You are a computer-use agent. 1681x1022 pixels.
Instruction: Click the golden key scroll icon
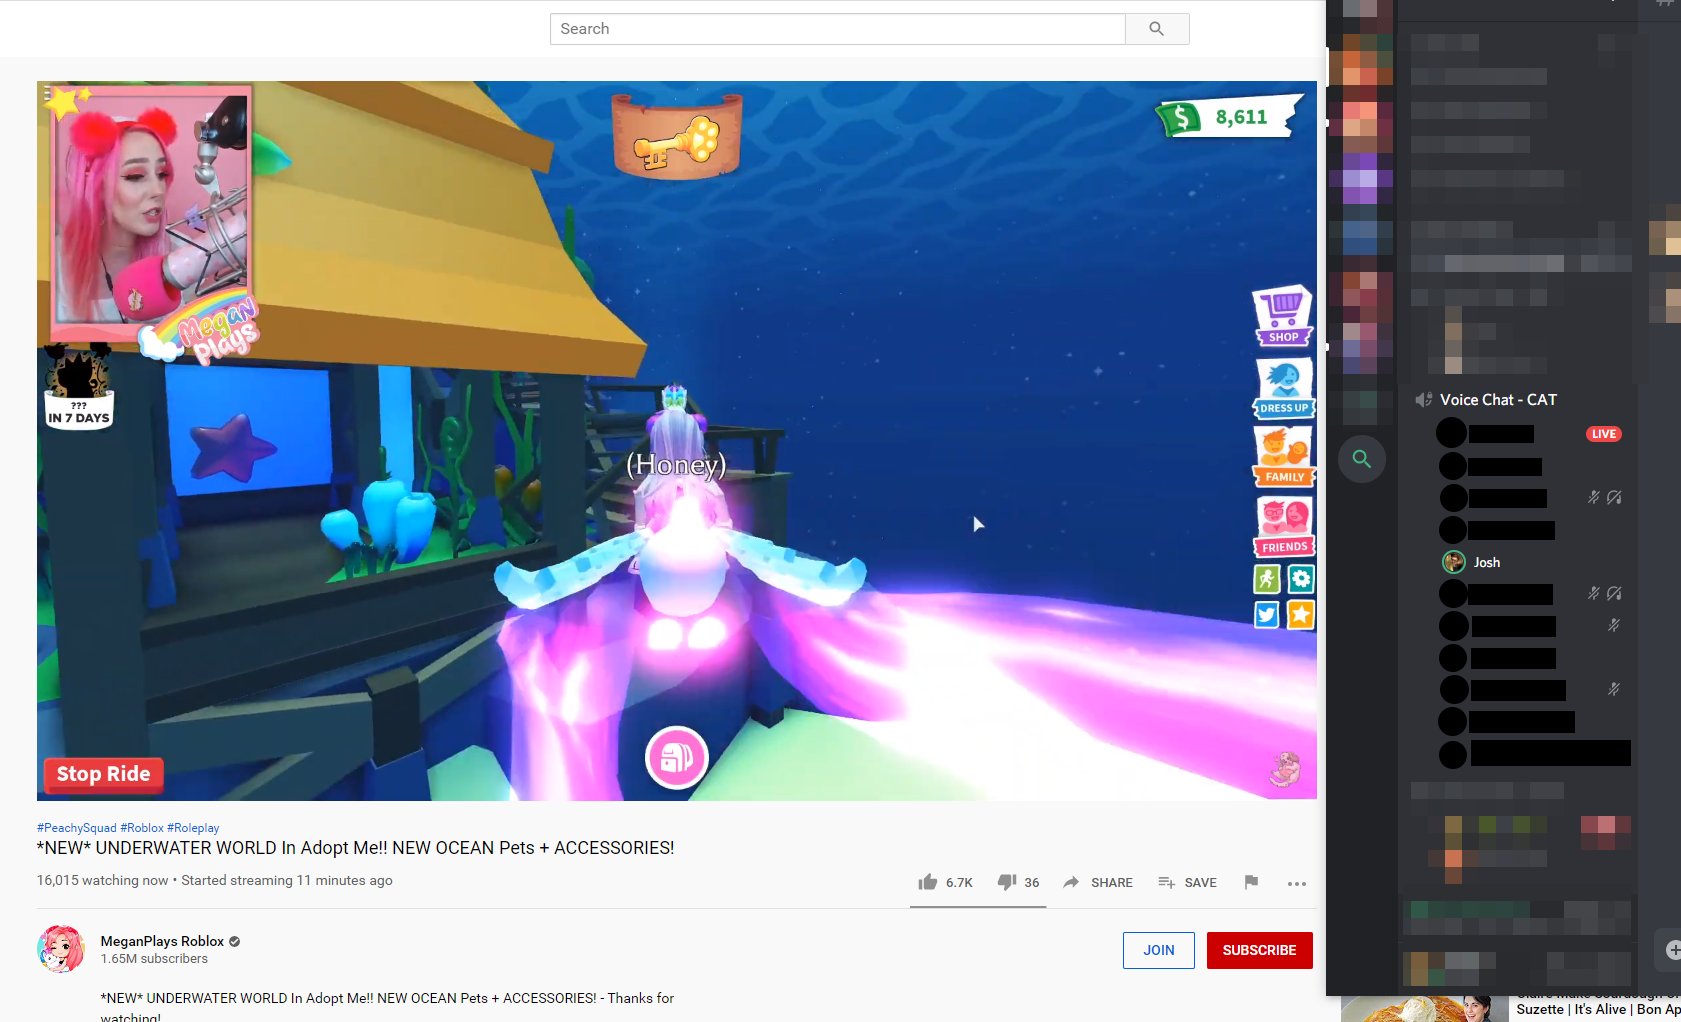[677, 137]
